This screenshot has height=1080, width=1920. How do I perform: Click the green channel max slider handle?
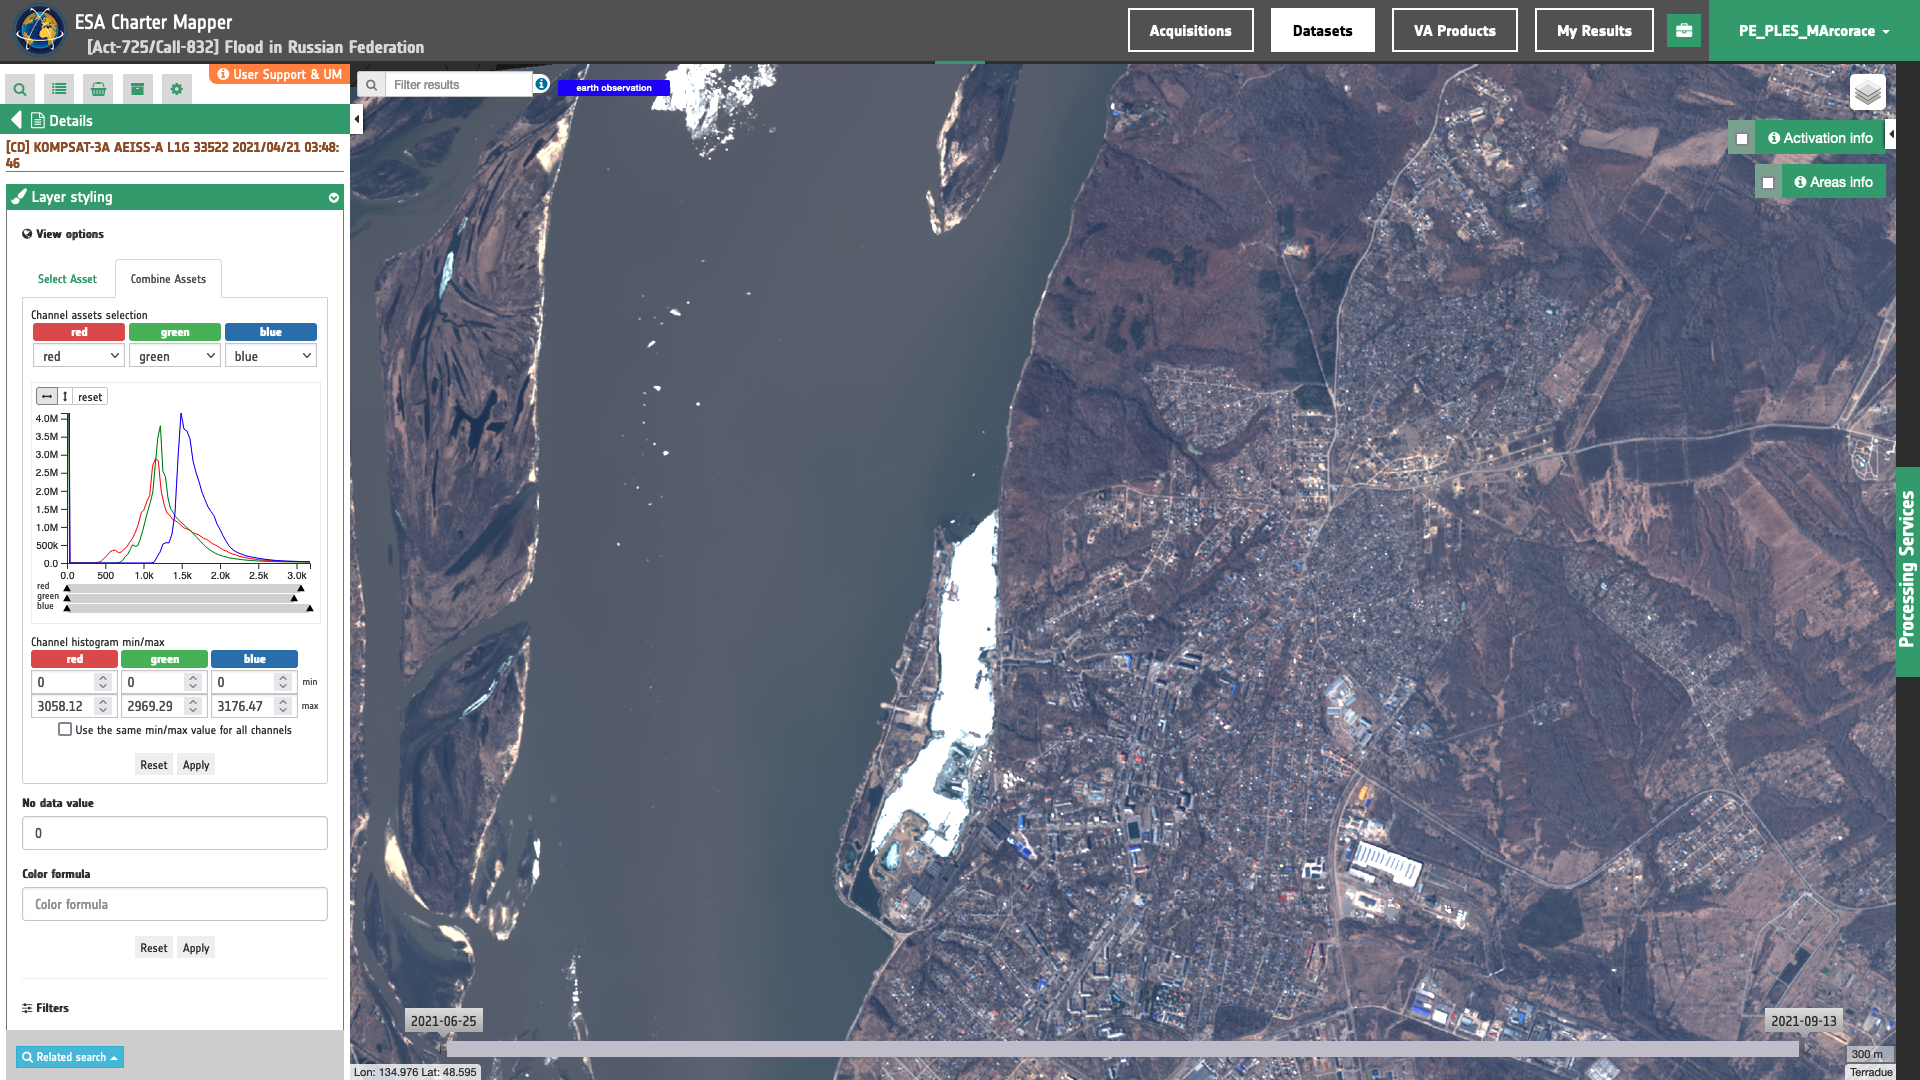pyautogui.click(x=294, y=598)
